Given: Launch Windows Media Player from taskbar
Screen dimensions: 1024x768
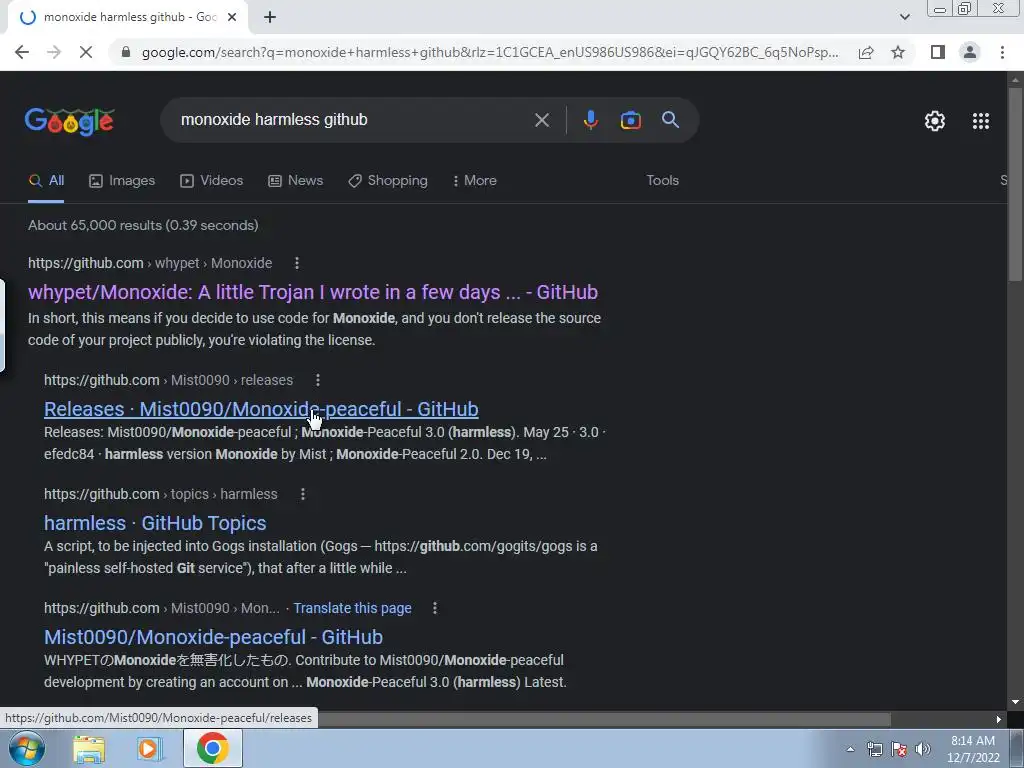Looking at the screenshot, I should [150, 749].
